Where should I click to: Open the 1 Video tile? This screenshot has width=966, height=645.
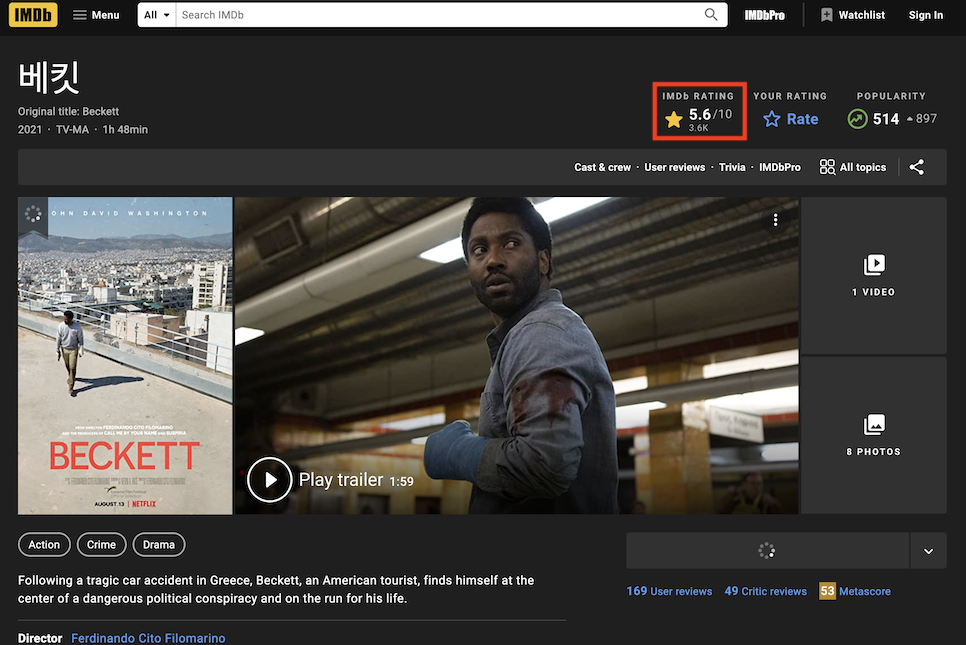[x=874, y=275]
